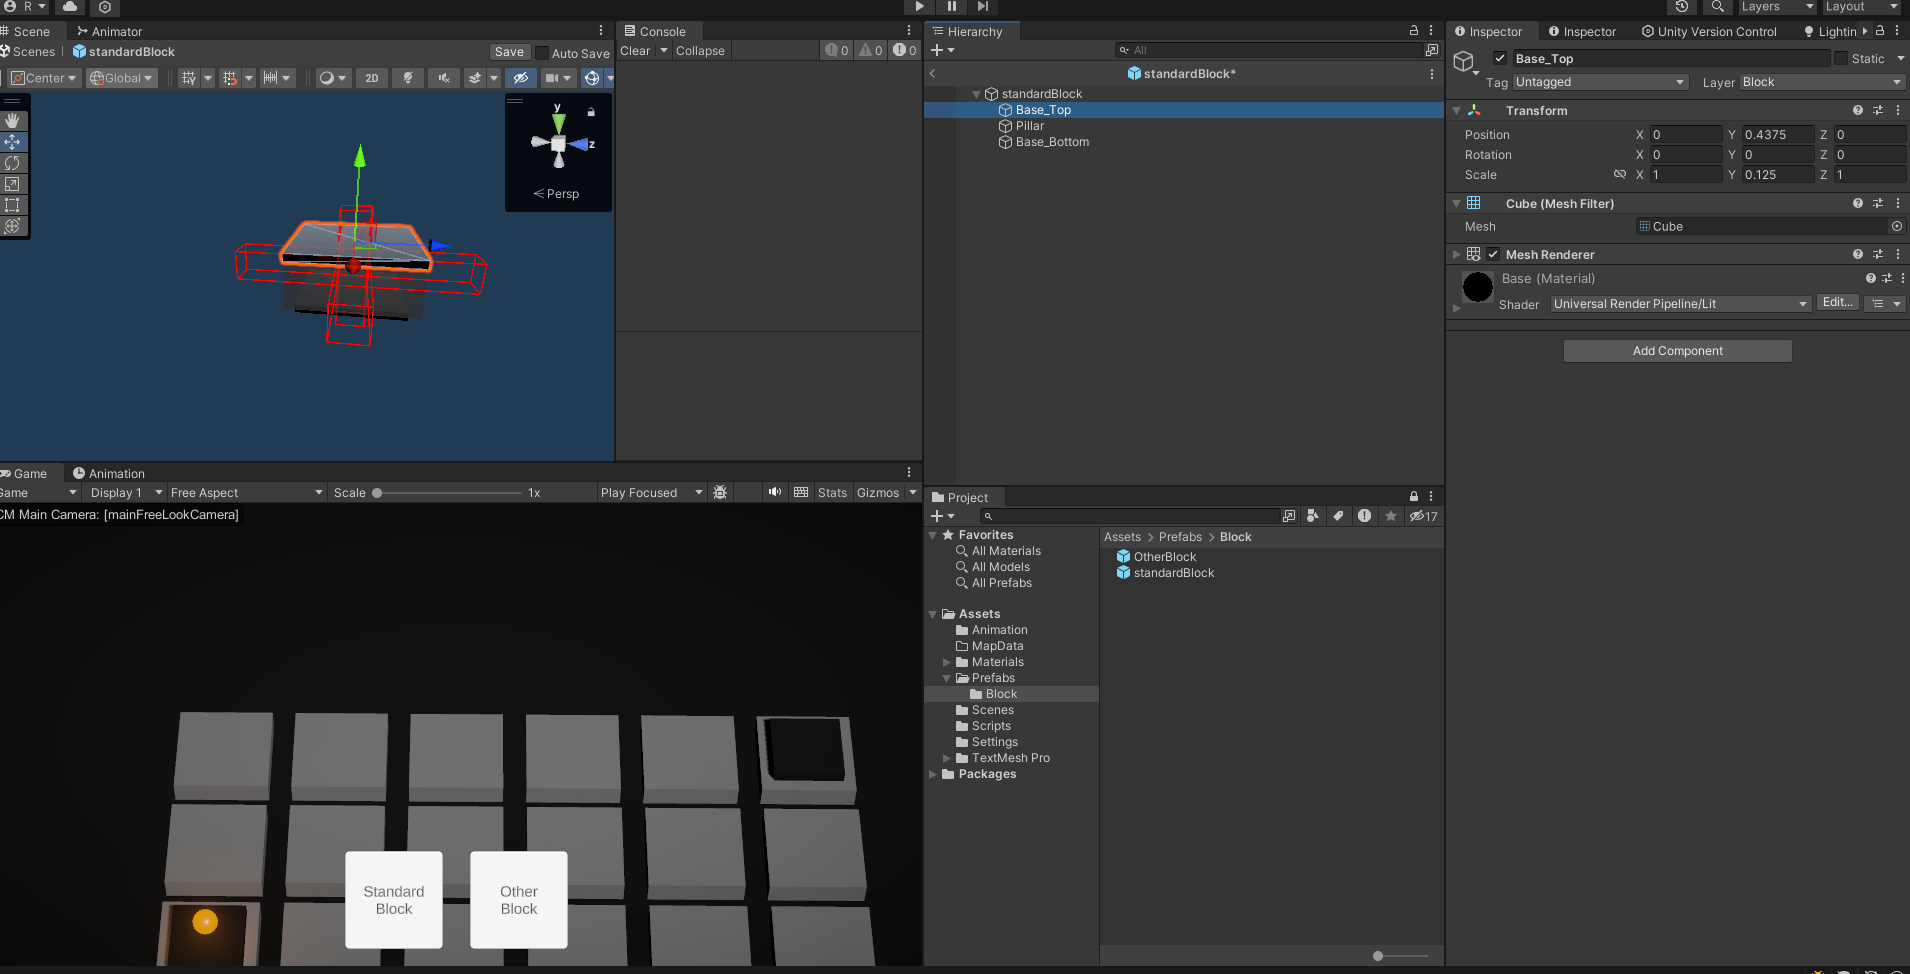The image size is (1910, 974).
Task: Adjust the Game view Scale slider
Action: pyautogui.click(x=378, y=493)
